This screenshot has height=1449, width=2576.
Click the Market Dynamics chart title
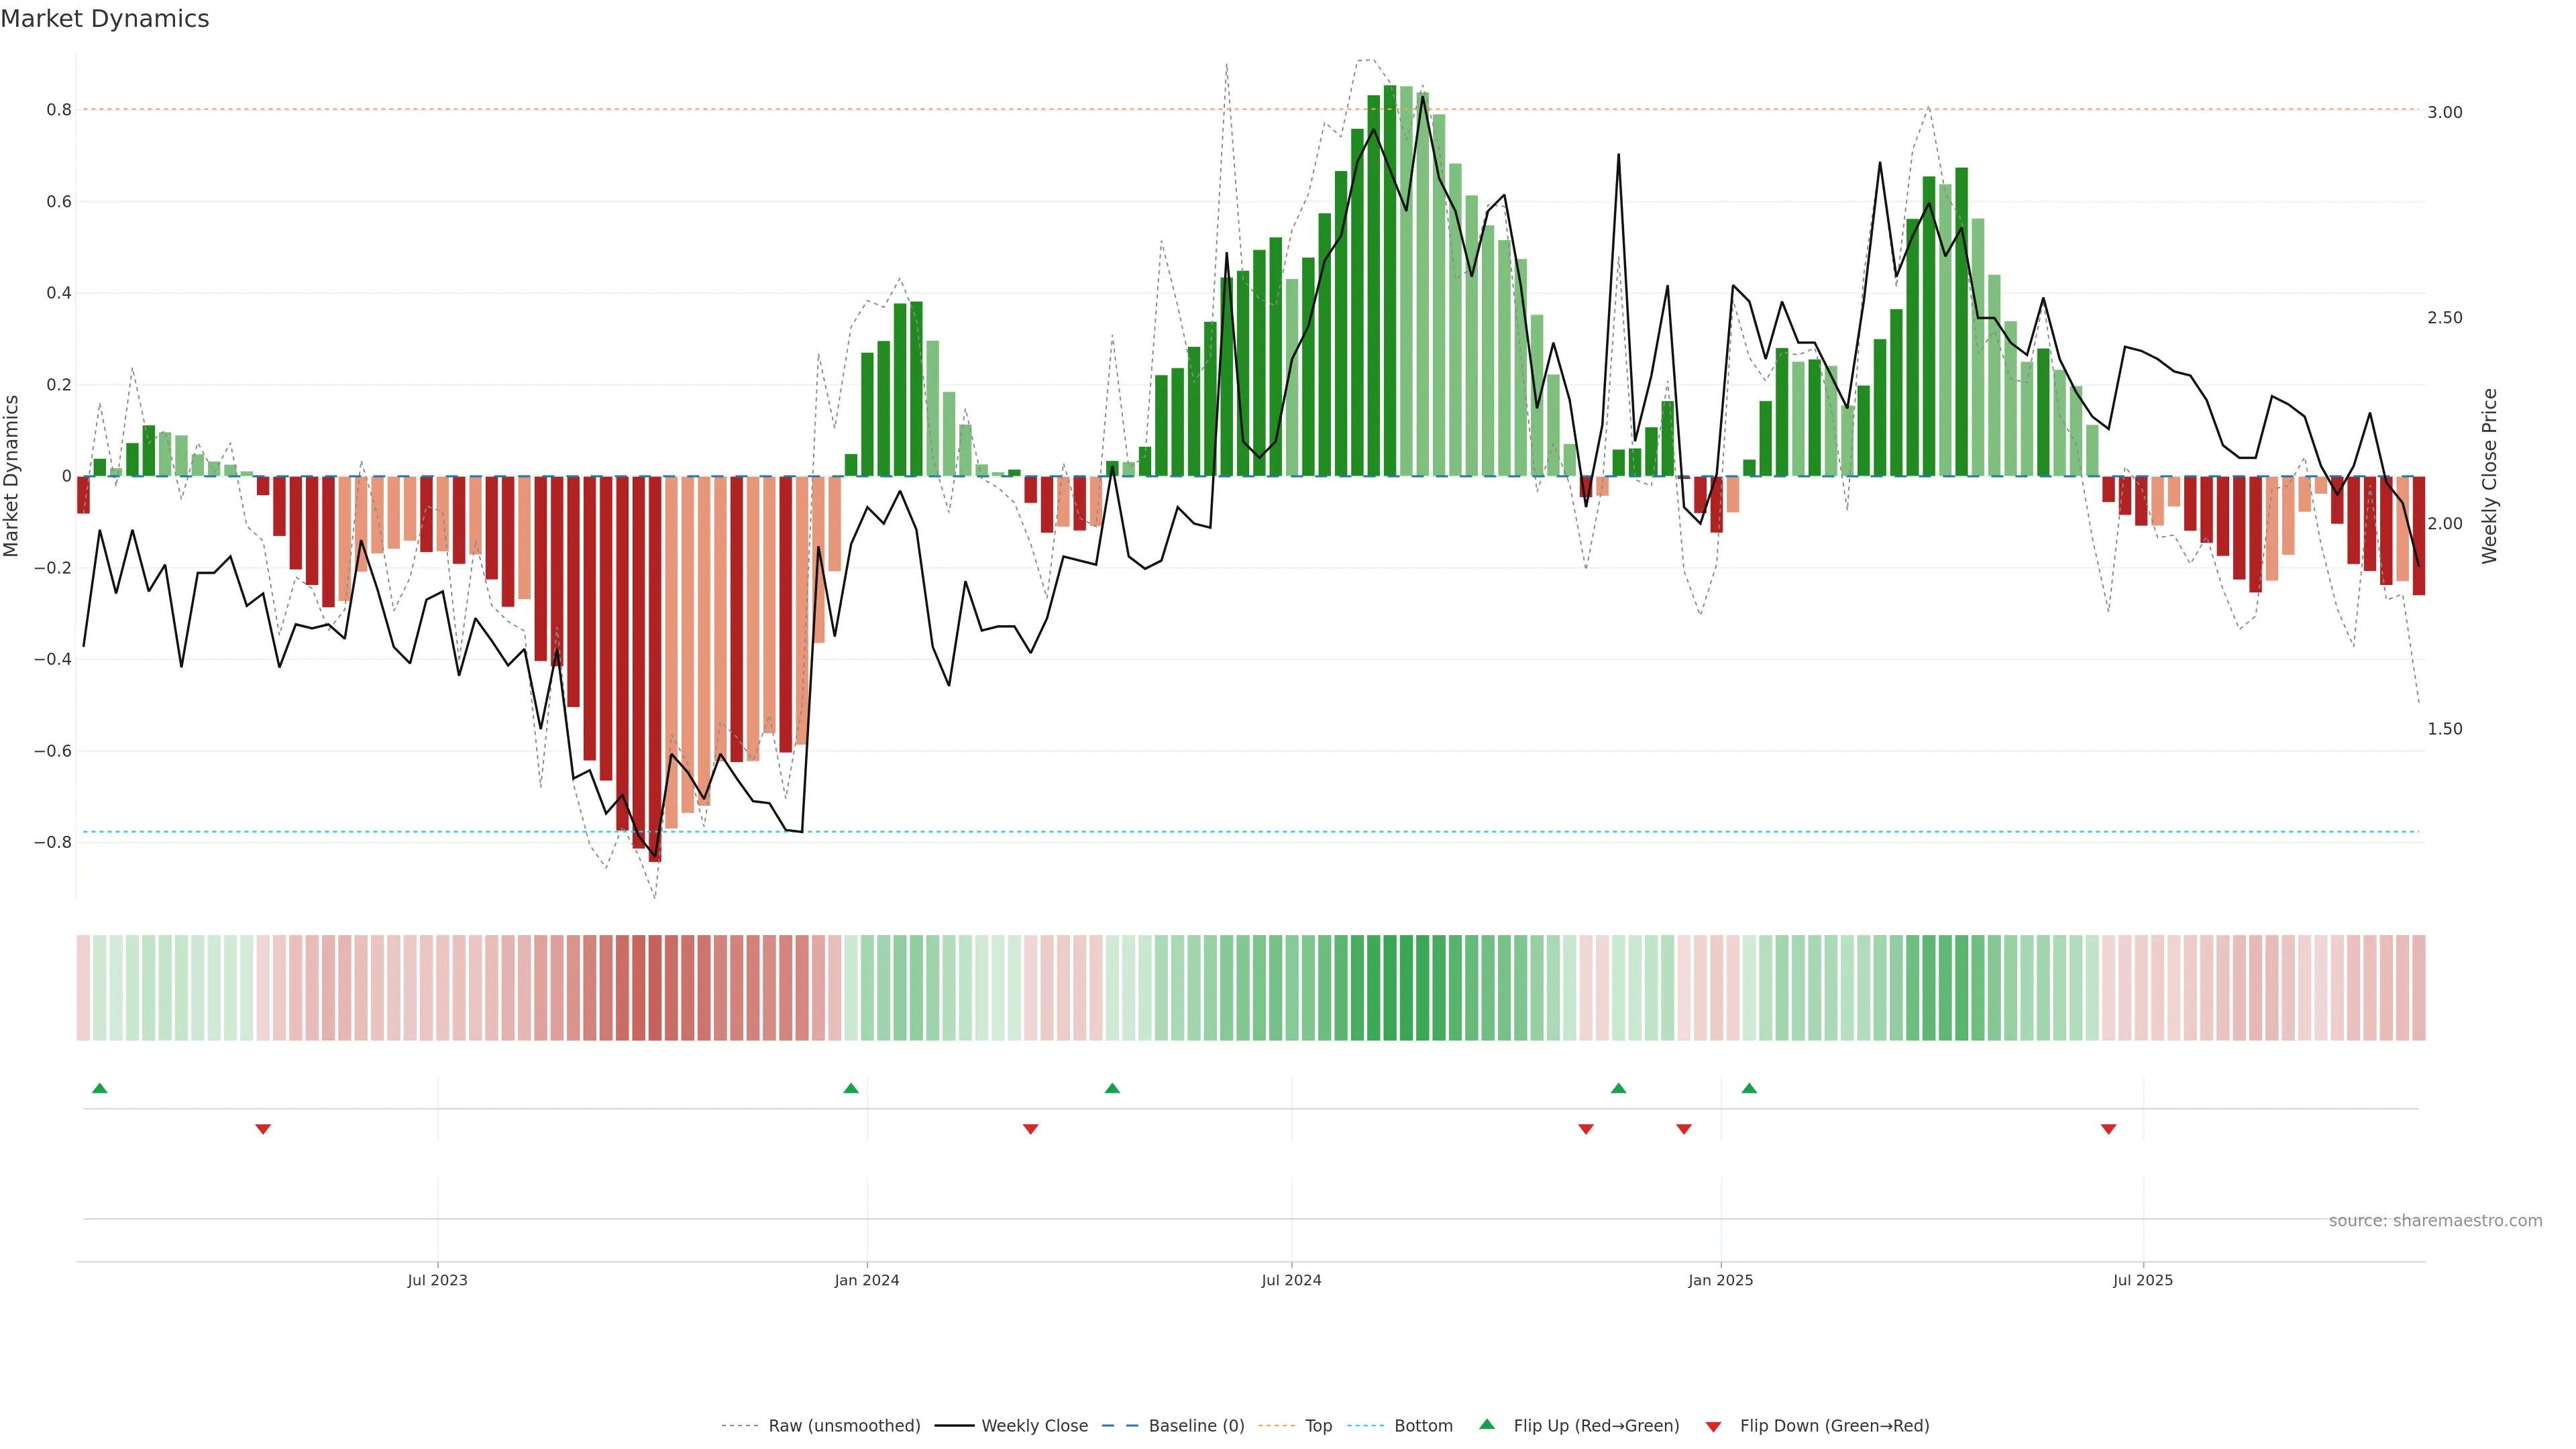(x=105, y=19)
